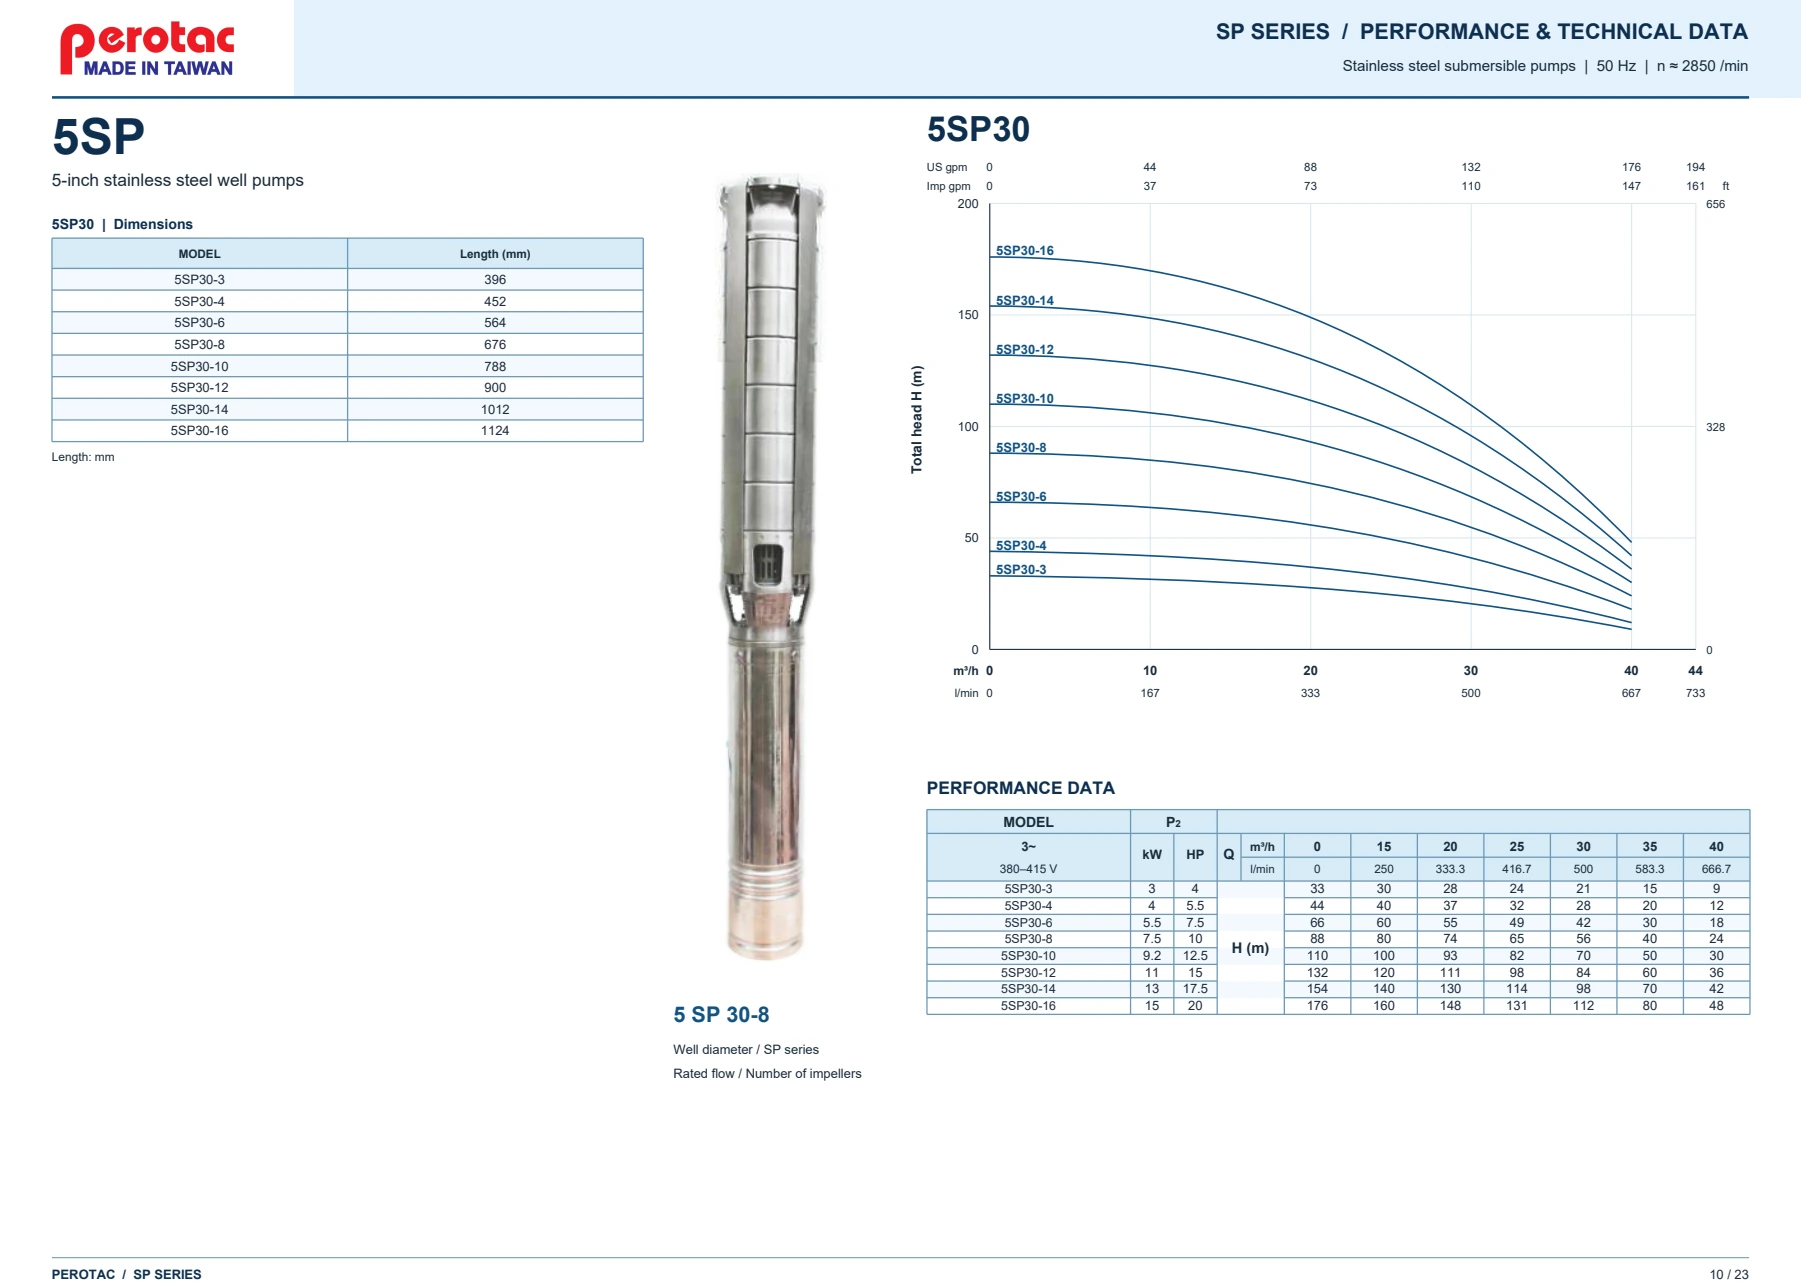Select the length value 564
Viewport: 1801px width, 1288px height.
click(495, 323)
